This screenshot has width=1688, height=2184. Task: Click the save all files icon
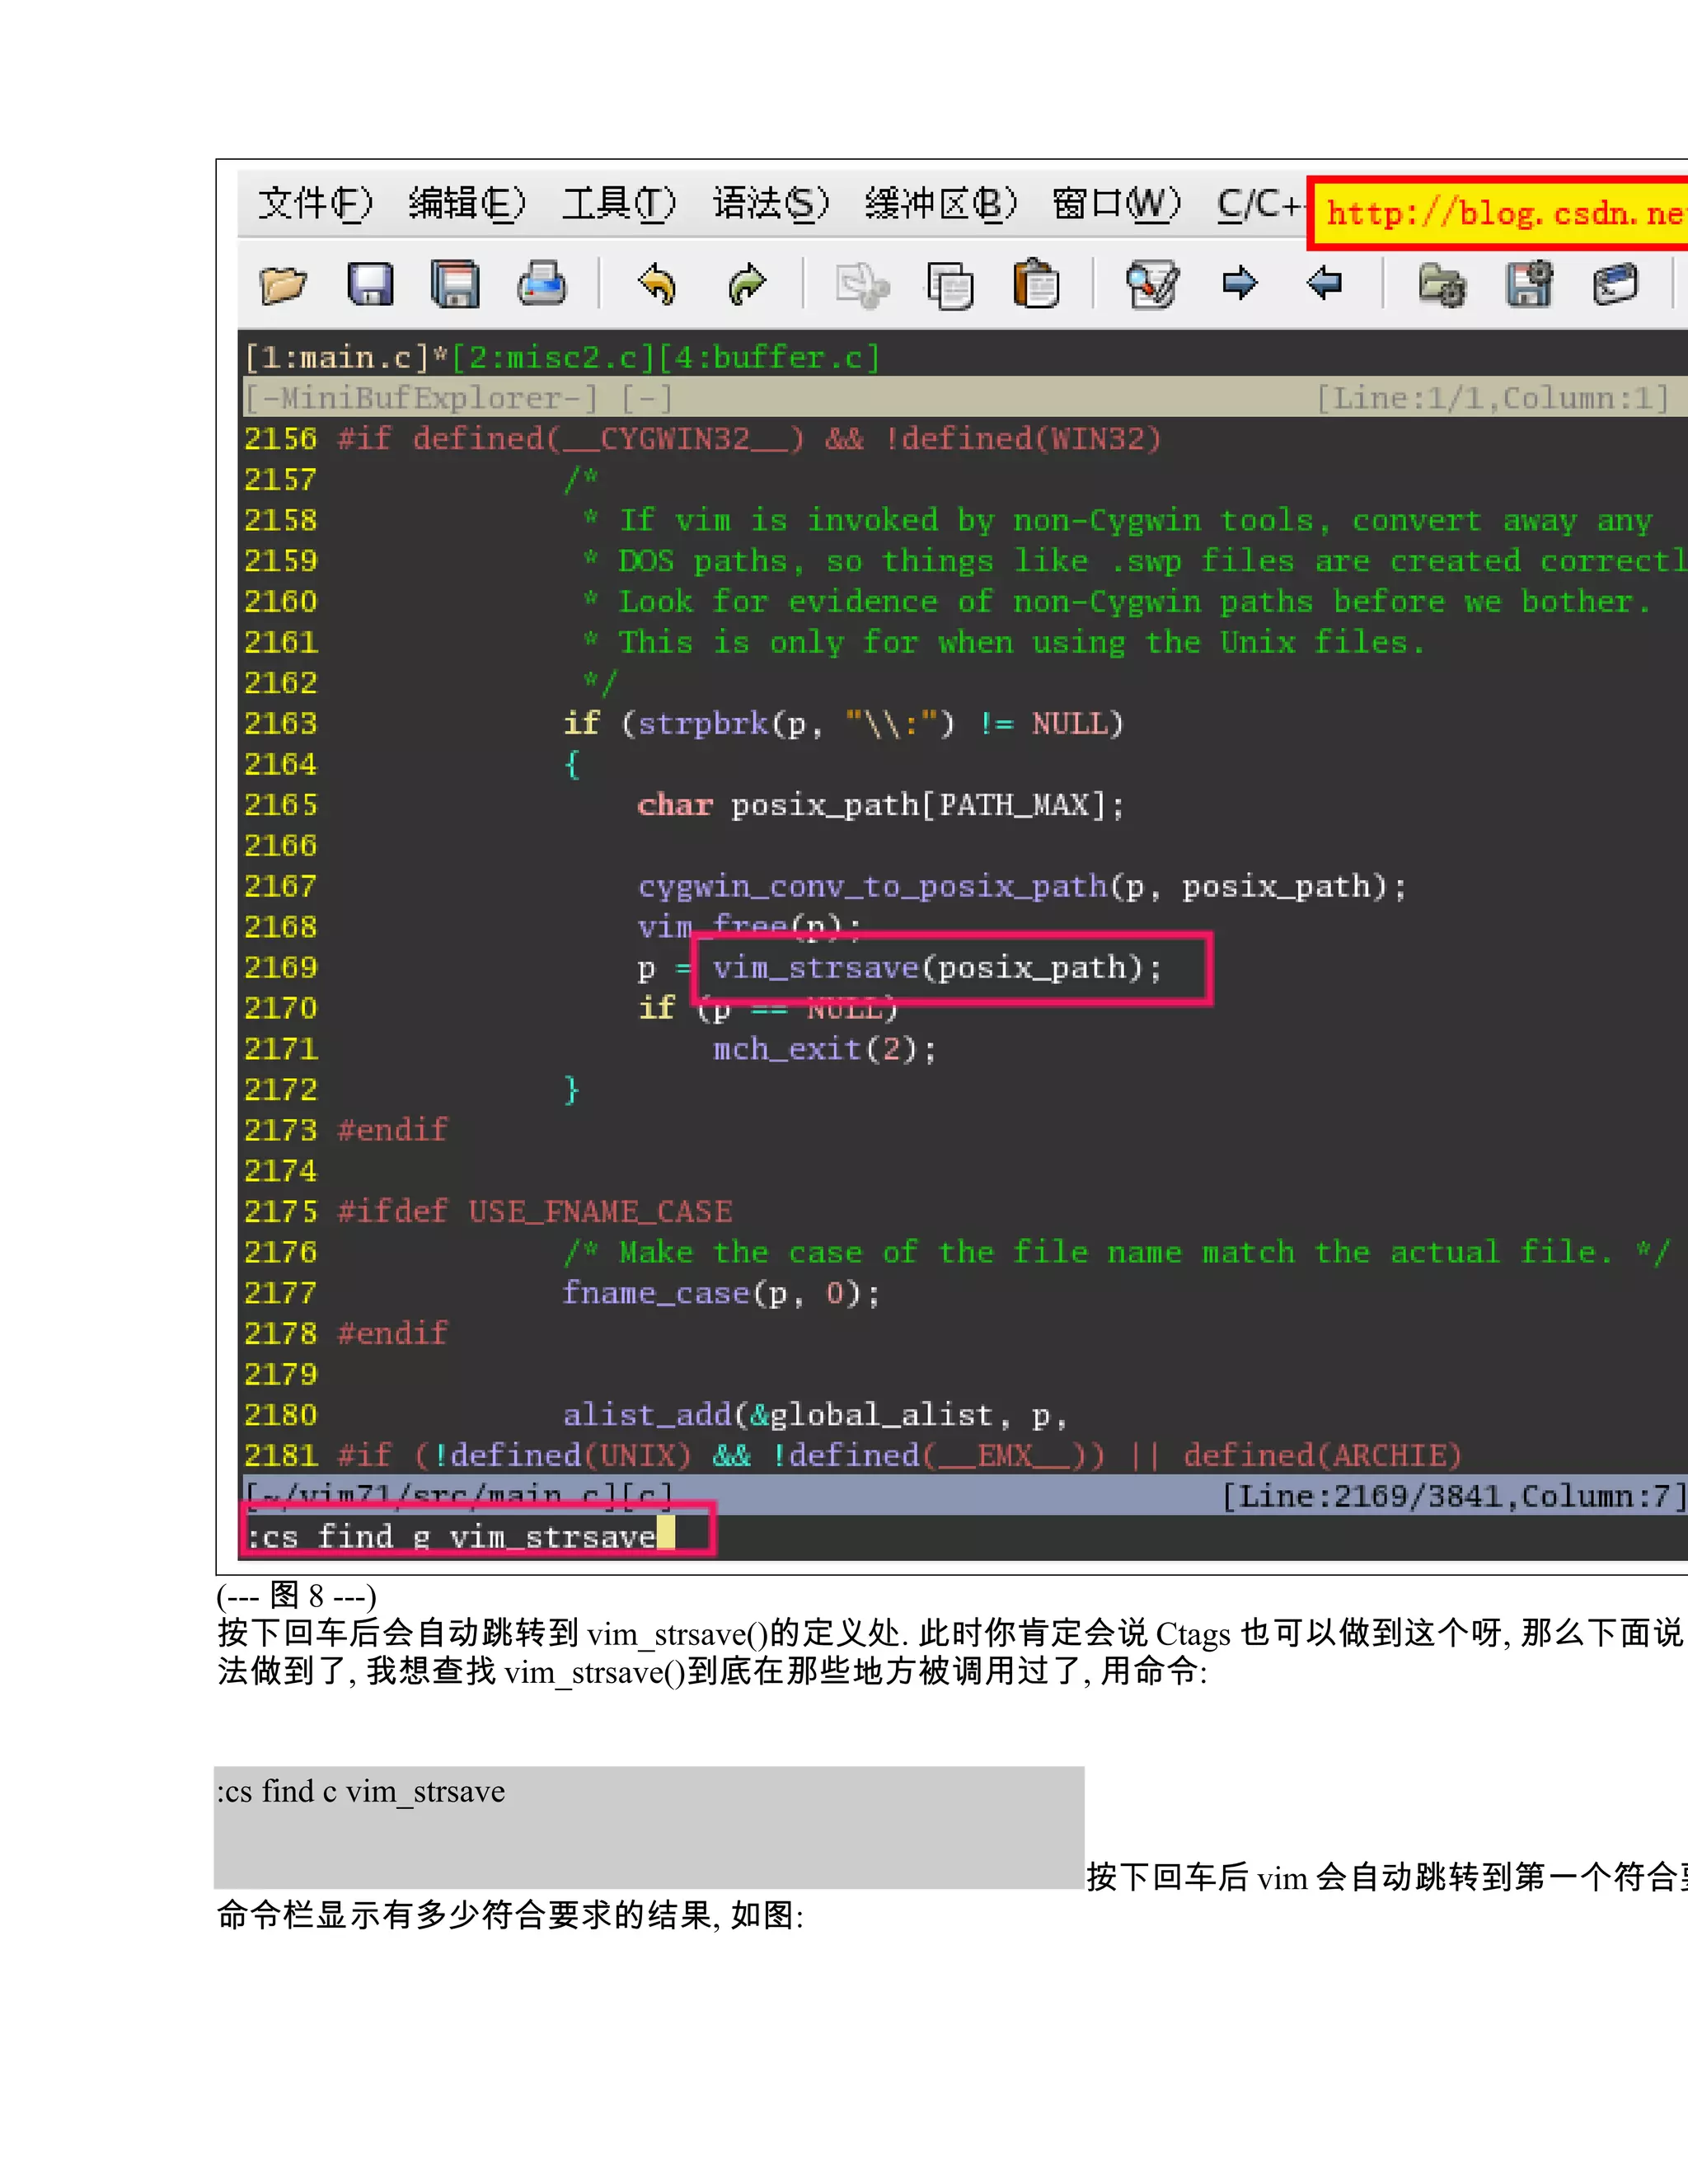[456, 284]
